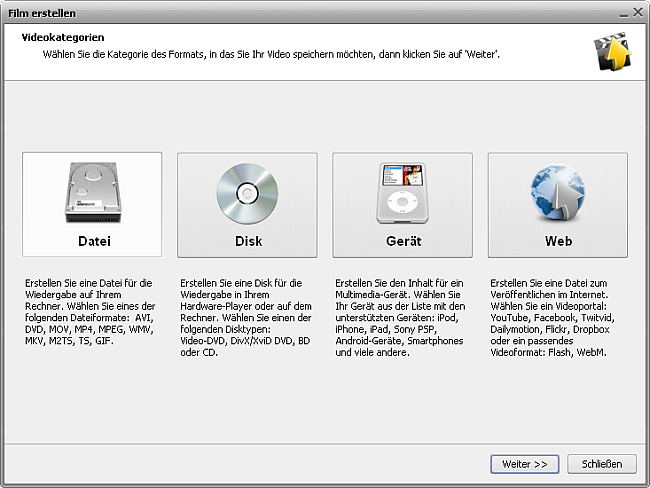Click the description text listing AVI, DVD, MOV
The image size is (650, 488).
(x=90, y=312)
